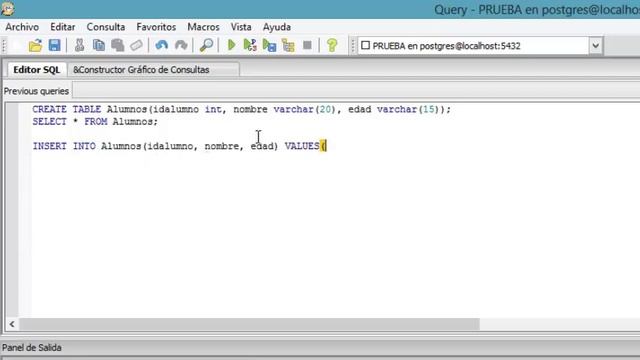Cancel the query with the stop icon
640x360 pixels.
307,45
